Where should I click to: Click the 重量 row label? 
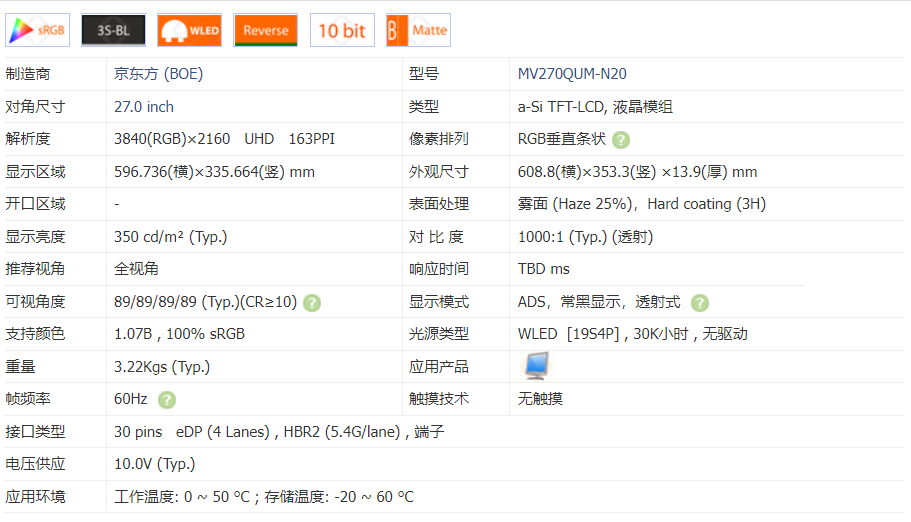pos(20,367)
